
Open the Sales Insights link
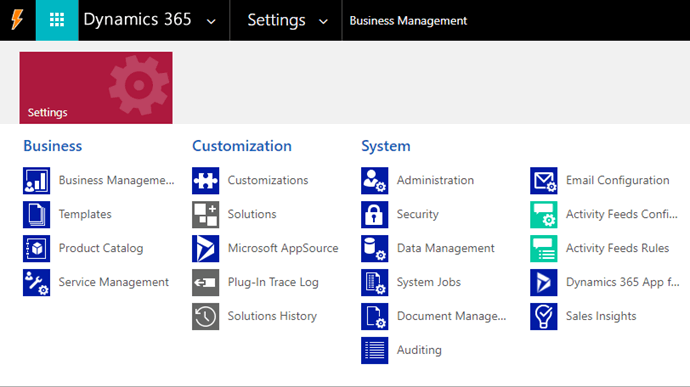pyautogui.click(x=601, y=316)
